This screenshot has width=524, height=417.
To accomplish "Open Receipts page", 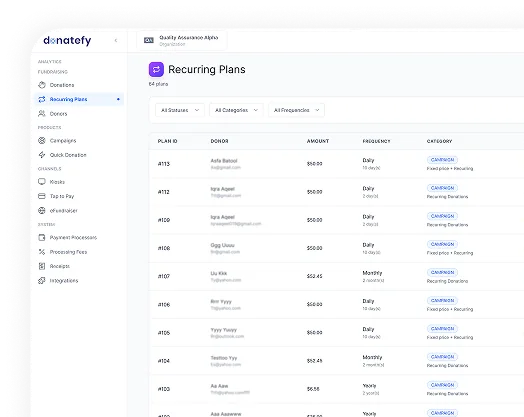I will click(60, 266).
